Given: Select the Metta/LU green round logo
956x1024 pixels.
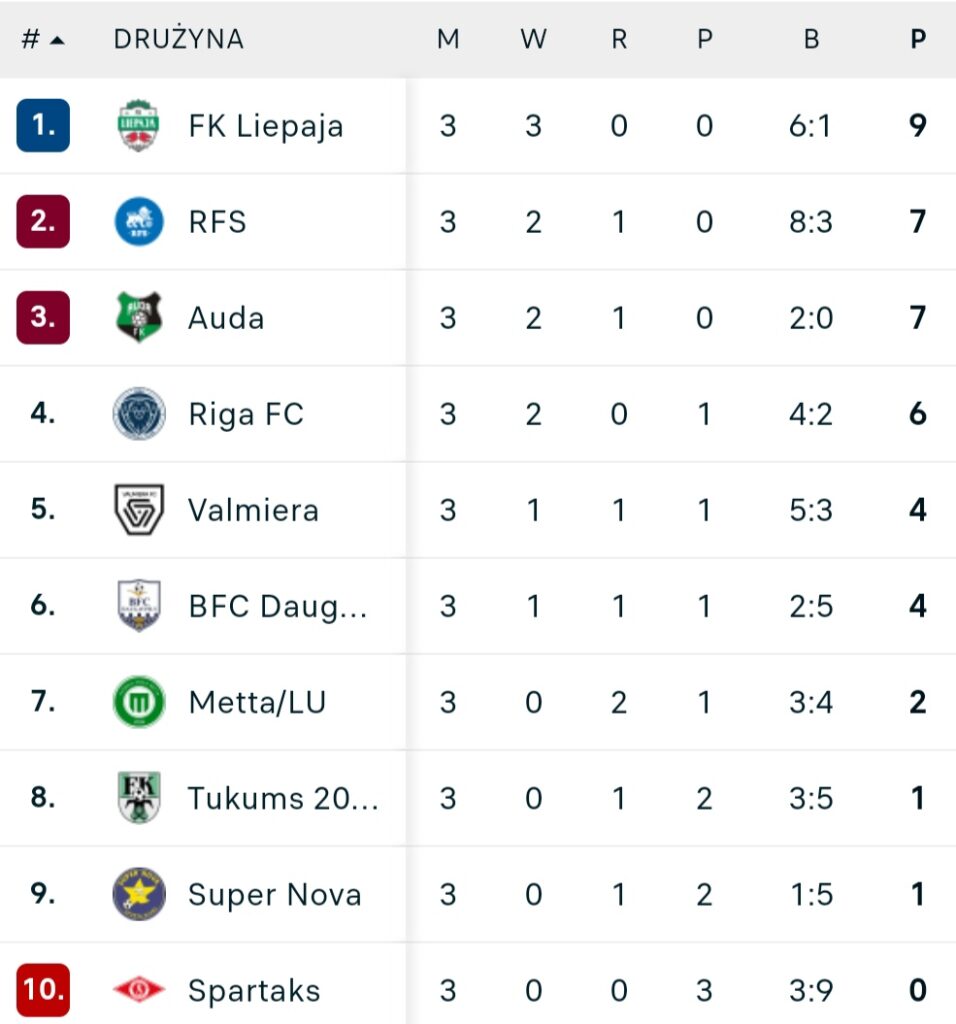Looking at the screenshot, I should pos(139,702).
